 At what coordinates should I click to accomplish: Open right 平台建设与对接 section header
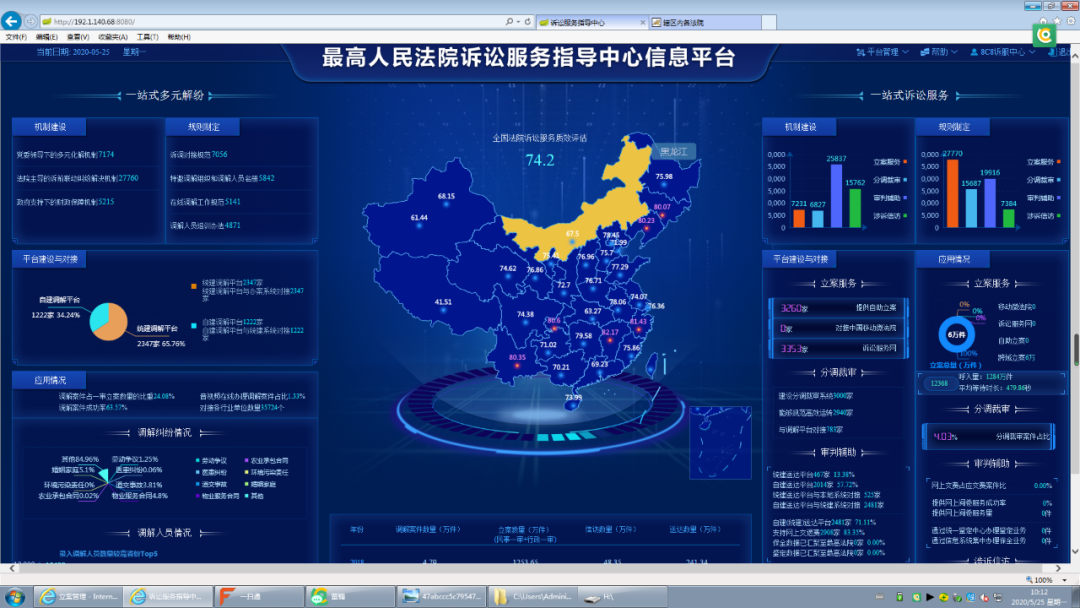(800, 259)
